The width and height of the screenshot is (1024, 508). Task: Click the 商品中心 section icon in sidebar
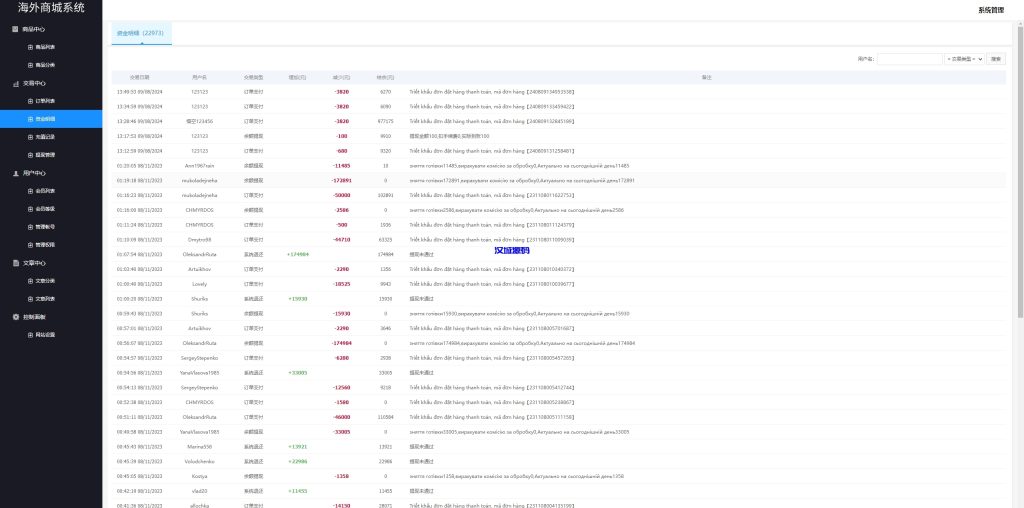tap(14, 29)
